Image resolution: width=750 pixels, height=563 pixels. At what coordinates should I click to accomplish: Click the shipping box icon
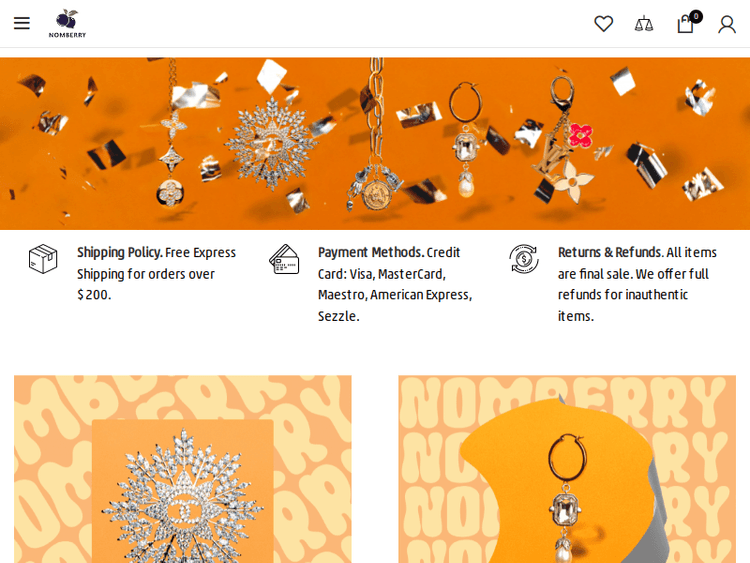(43, 259)
